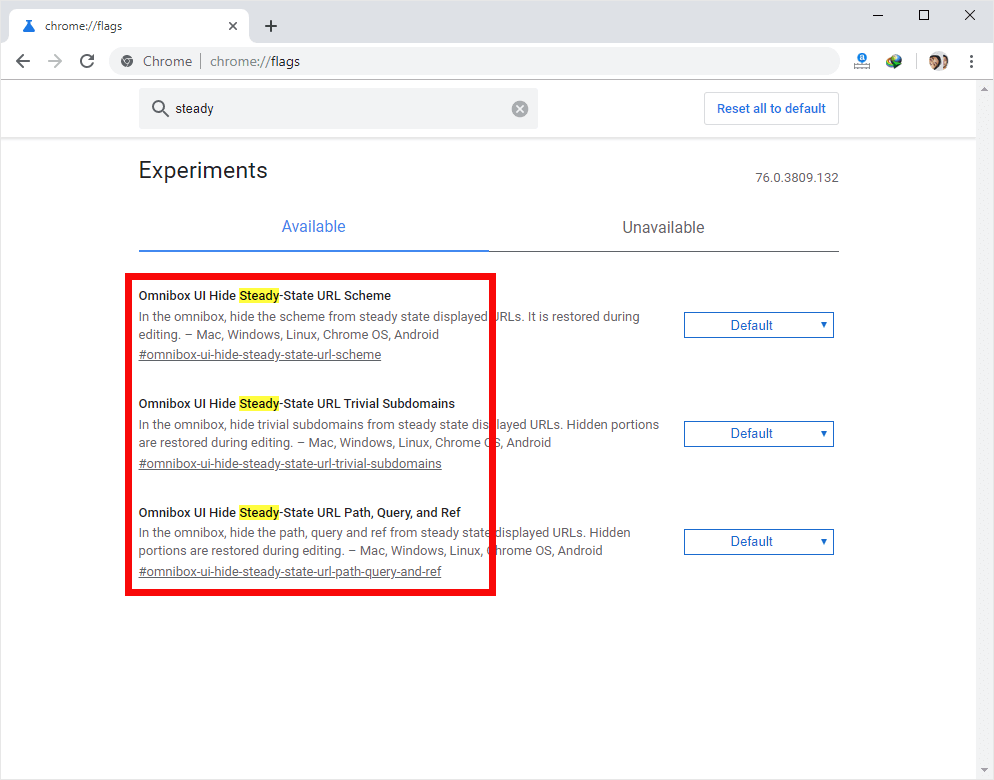Go back with the browser back arrow
The width and height of the screenshot is (994, 780).
click(x=23, y=62)
